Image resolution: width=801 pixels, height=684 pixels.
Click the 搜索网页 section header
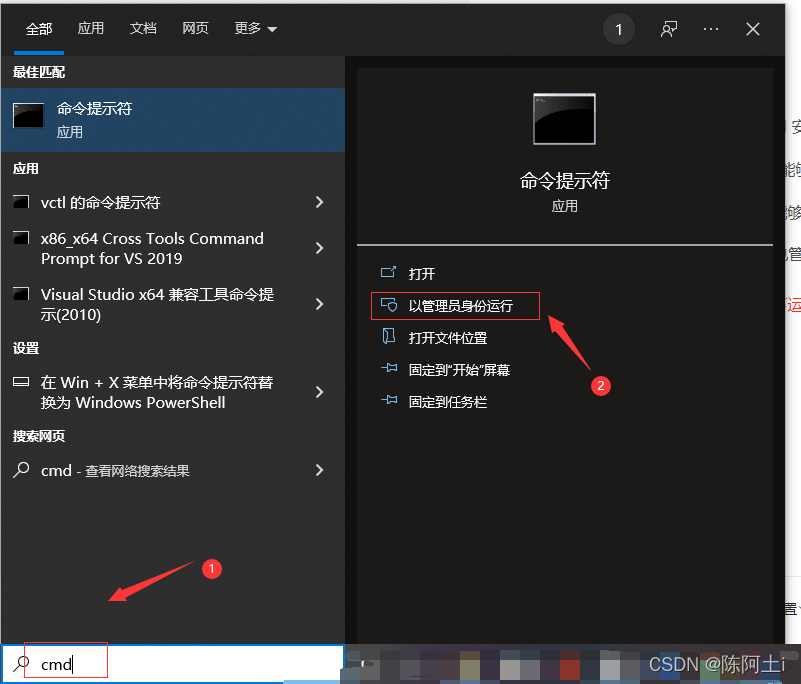point(39,436)
